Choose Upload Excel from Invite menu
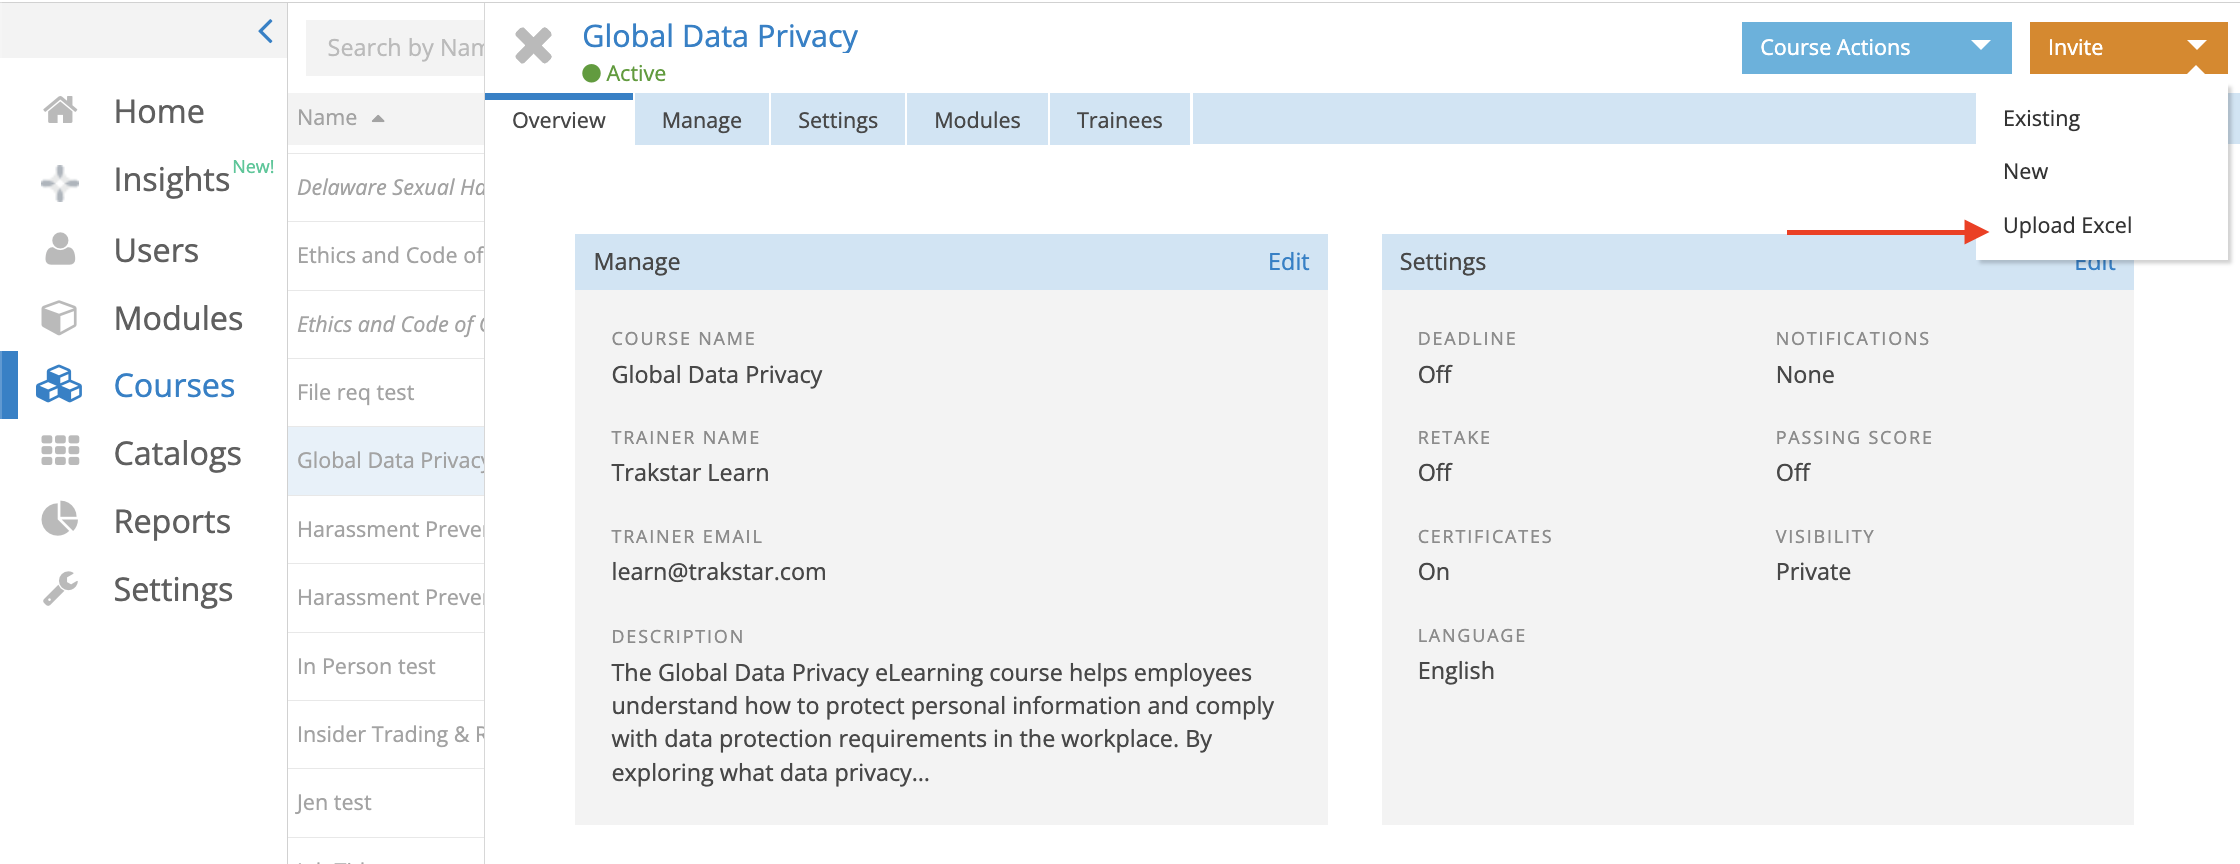This screenshot has height=864, width=2240. click(x=2067, y=226)
